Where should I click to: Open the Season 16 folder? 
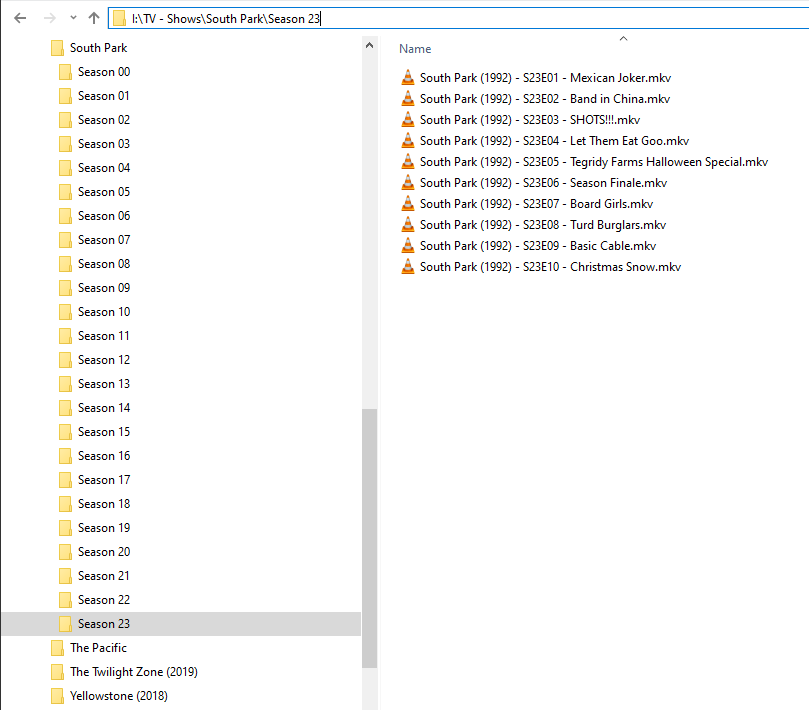tap(104, 456)
